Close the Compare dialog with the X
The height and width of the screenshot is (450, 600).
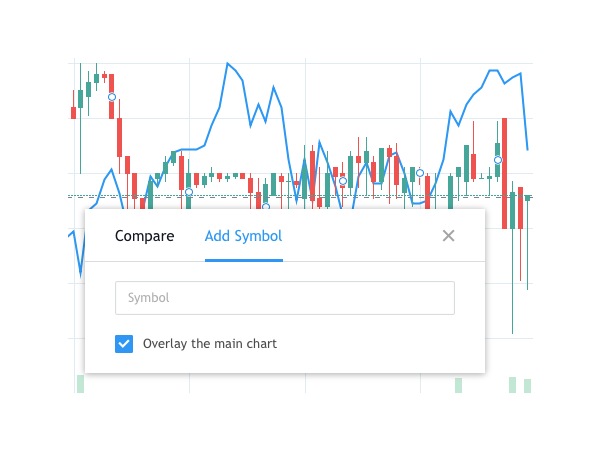point(448,236)
